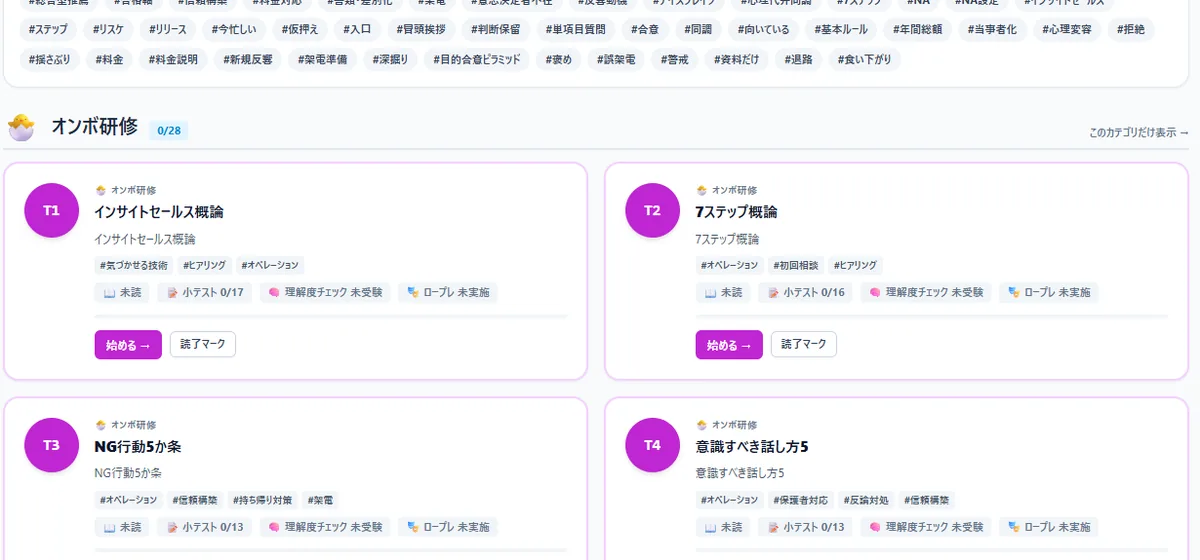Click the book icon in T4's 未読 chip
Image resolution: width=1200 pixels, height=560 pixels.
tap(710, 527)
